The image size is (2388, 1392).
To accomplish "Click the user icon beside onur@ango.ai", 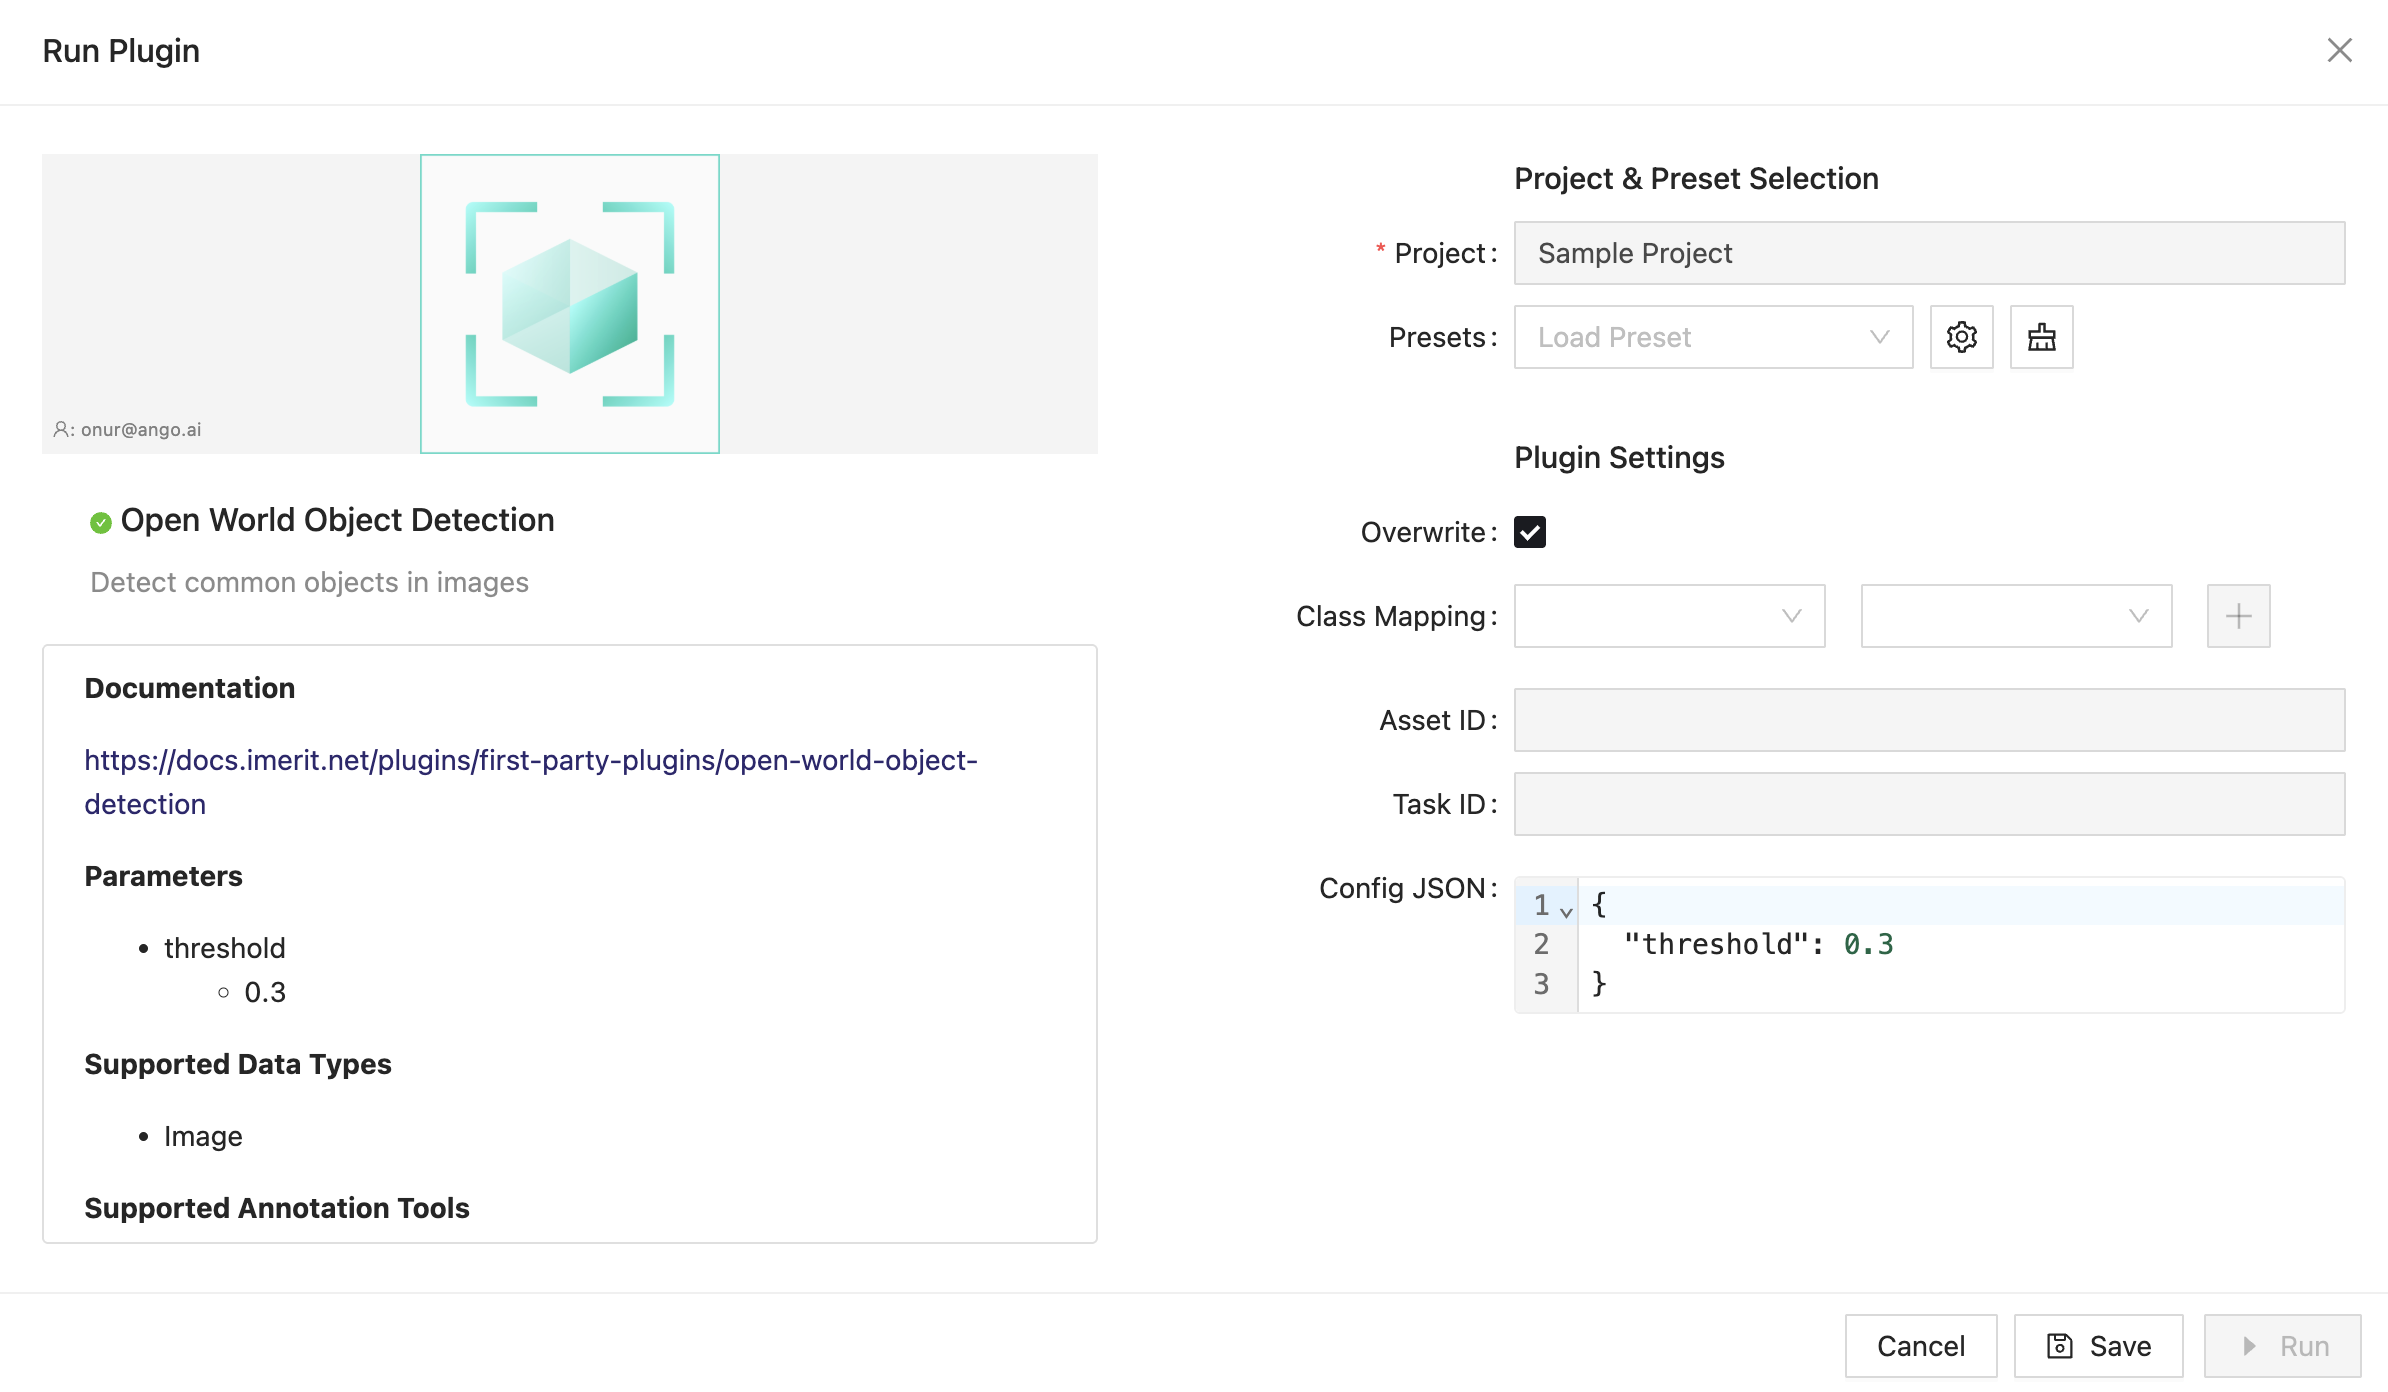I will [x=61, y=429].
